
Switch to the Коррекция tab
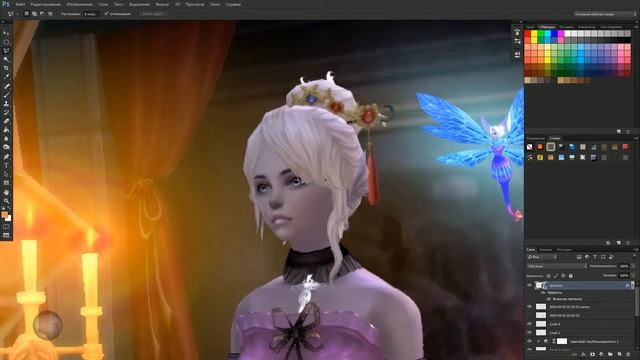(536, 138)
